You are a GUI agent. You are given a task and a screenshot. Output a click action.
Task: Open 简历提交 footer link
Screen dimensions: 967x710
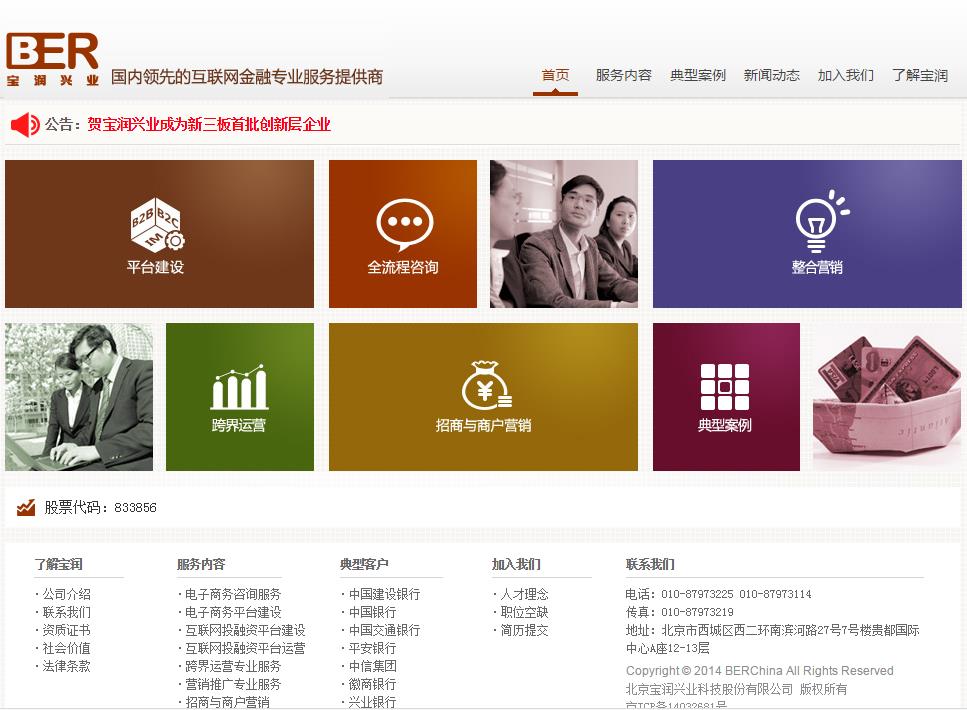(524, 630)
